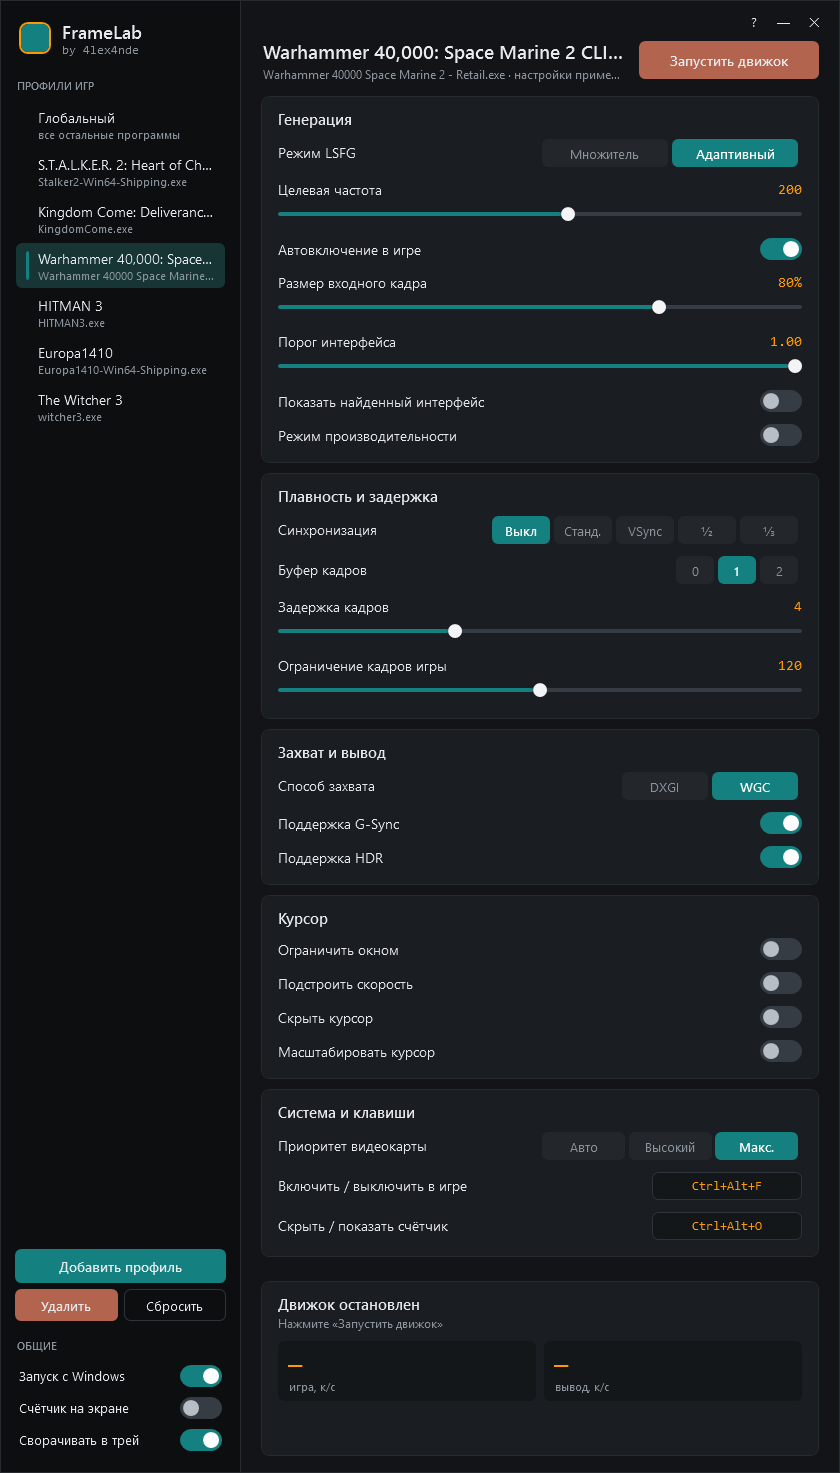Set Синхронизация to VSync
The image size is (840, 1473).
pyautogui.click(x=645, y=531)
